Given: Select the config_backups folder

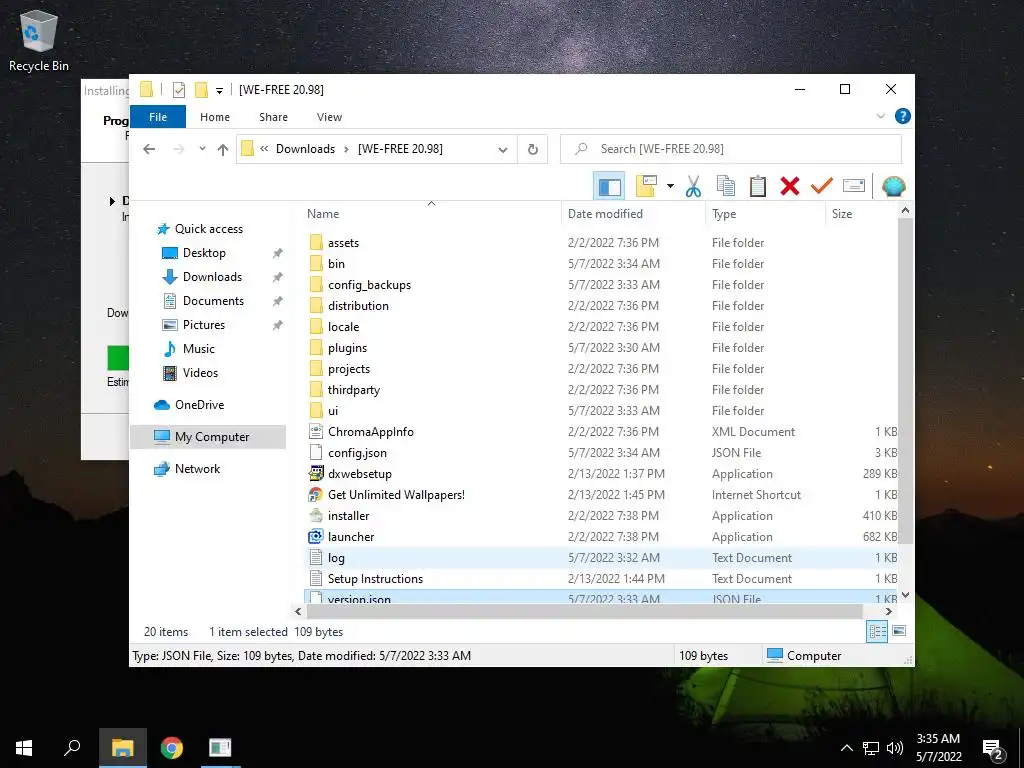Looking at the screenshot, I should [370, 285].
